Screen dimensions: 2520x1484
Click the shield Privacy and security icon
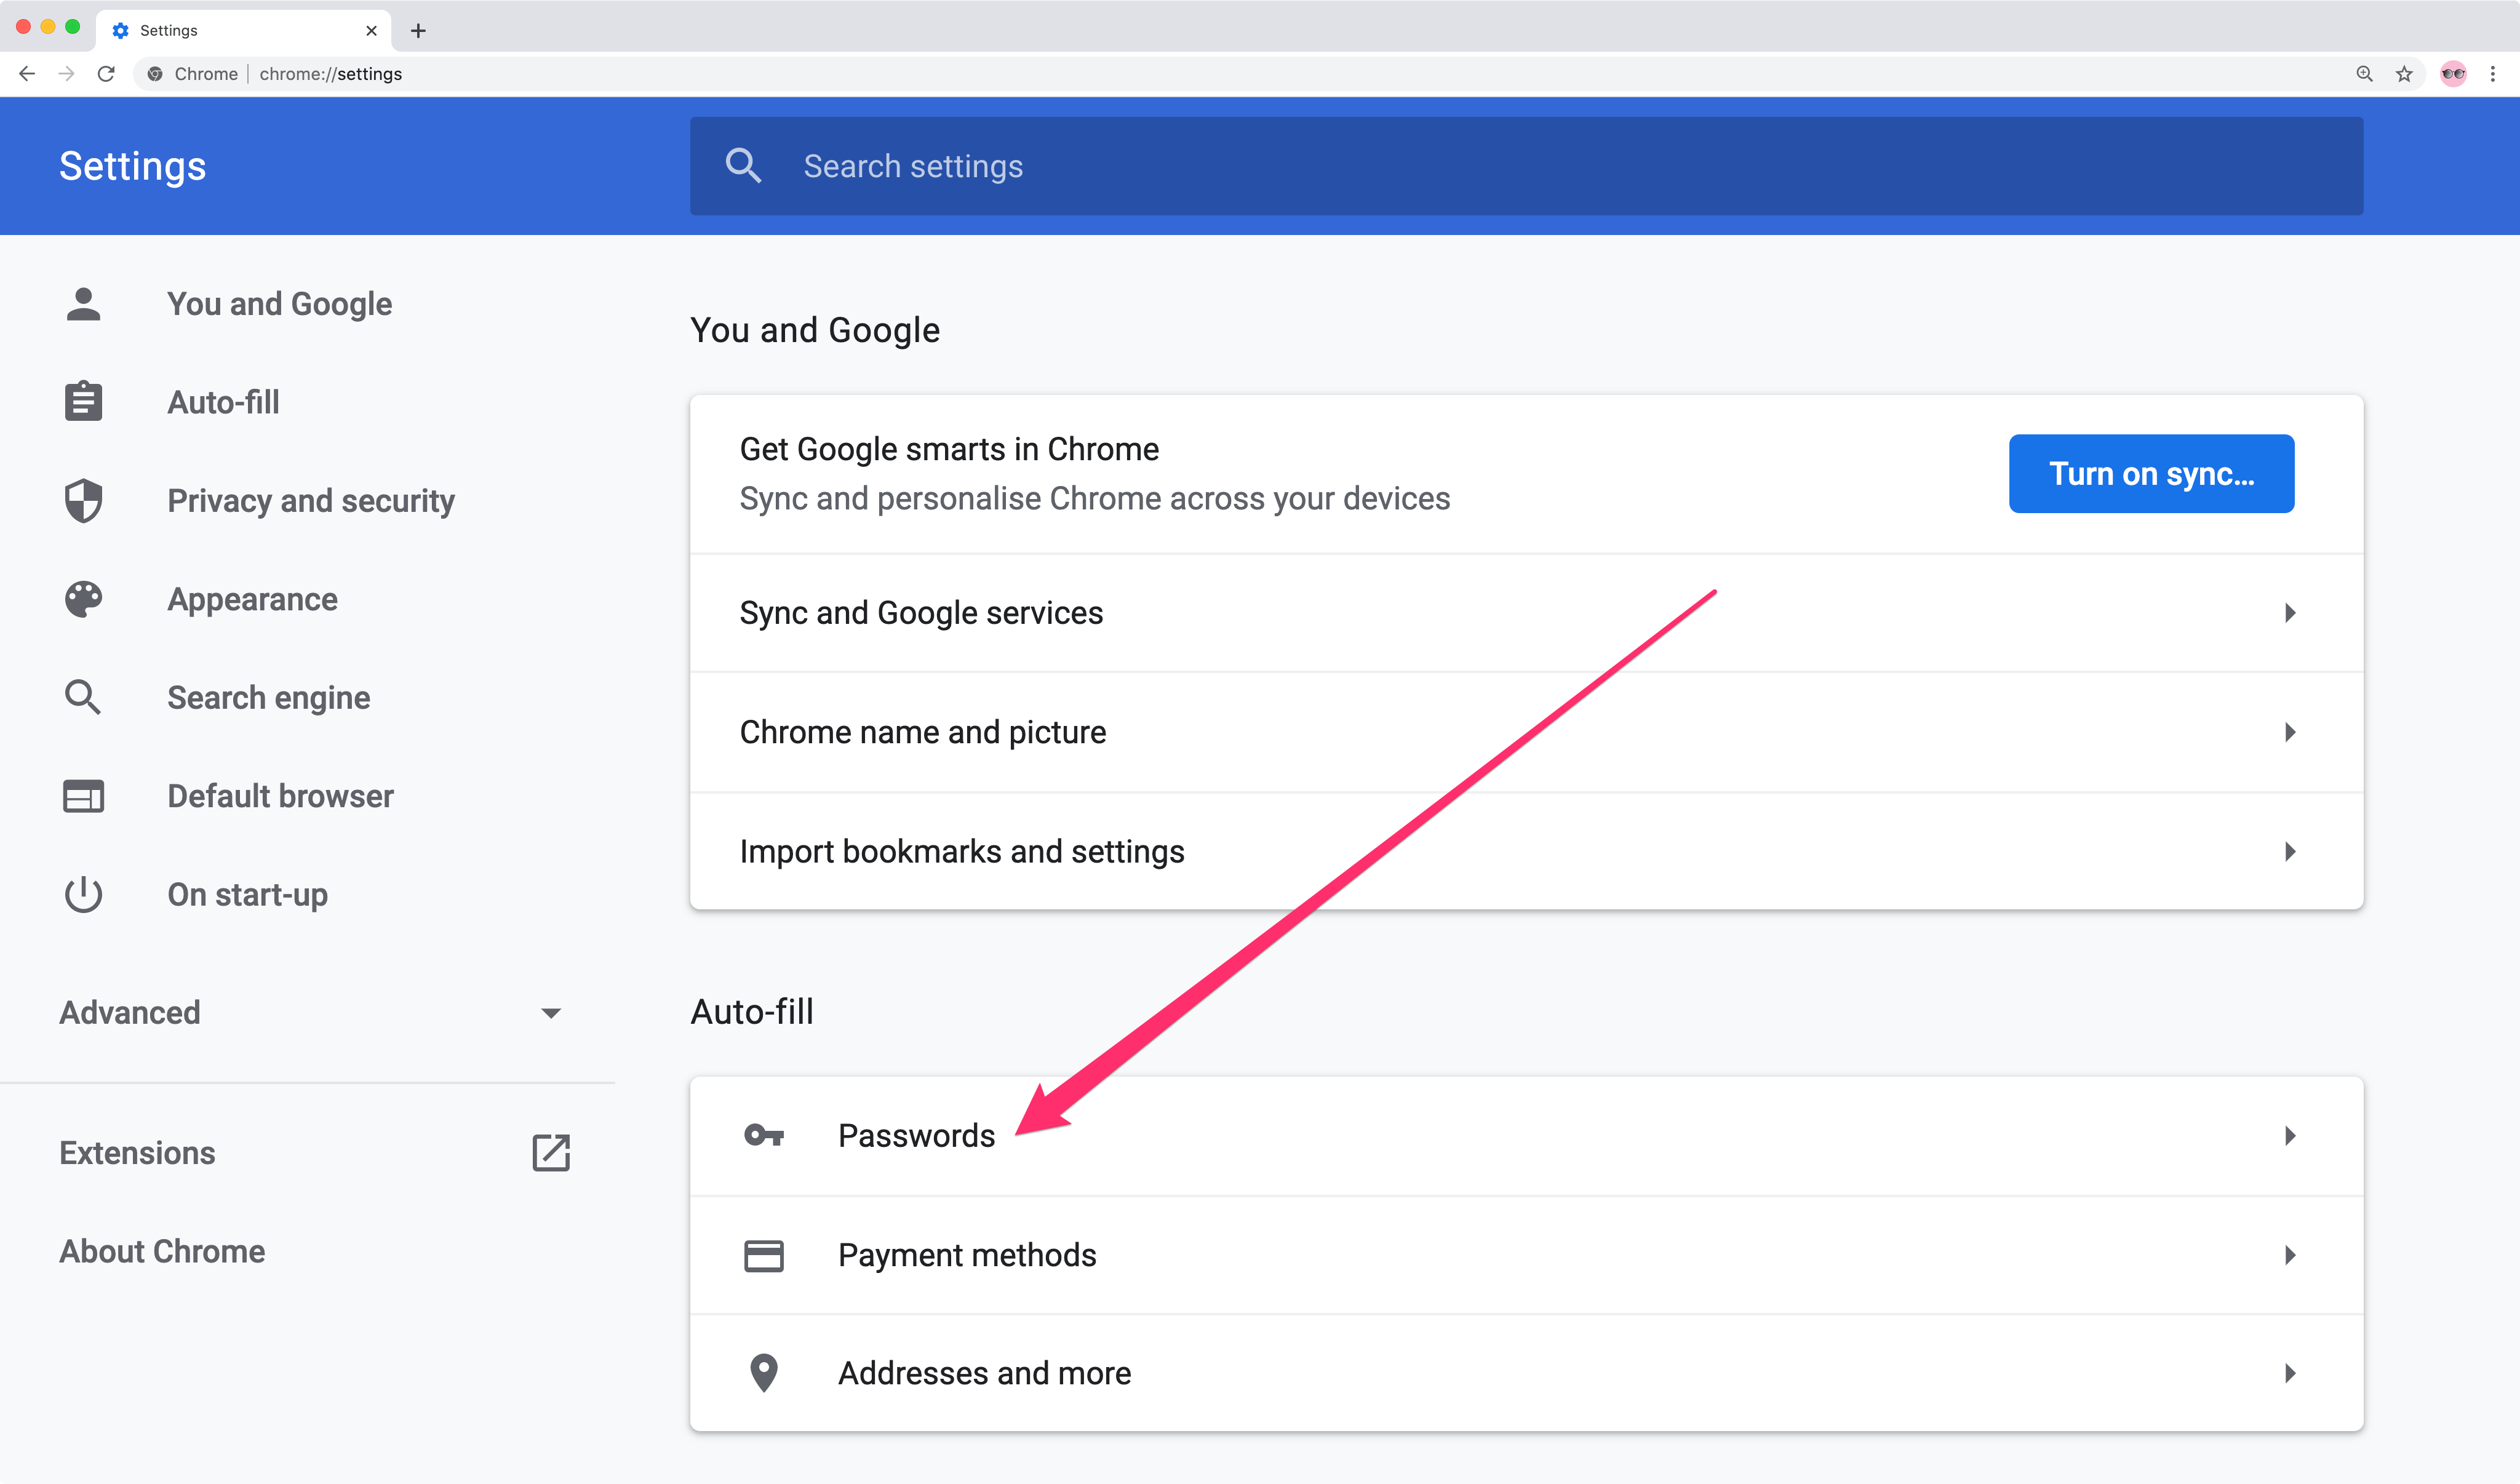tap(83, 500)
